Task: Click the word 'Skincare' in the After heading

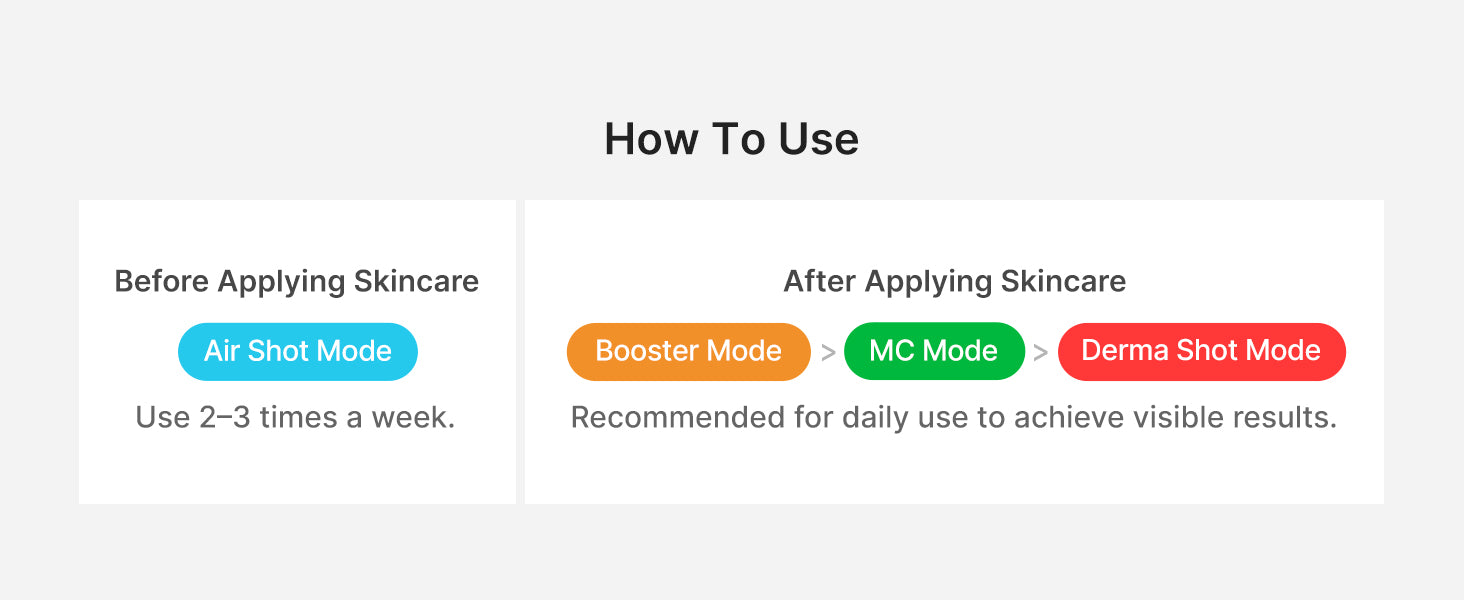Action: coord(1064,281)
